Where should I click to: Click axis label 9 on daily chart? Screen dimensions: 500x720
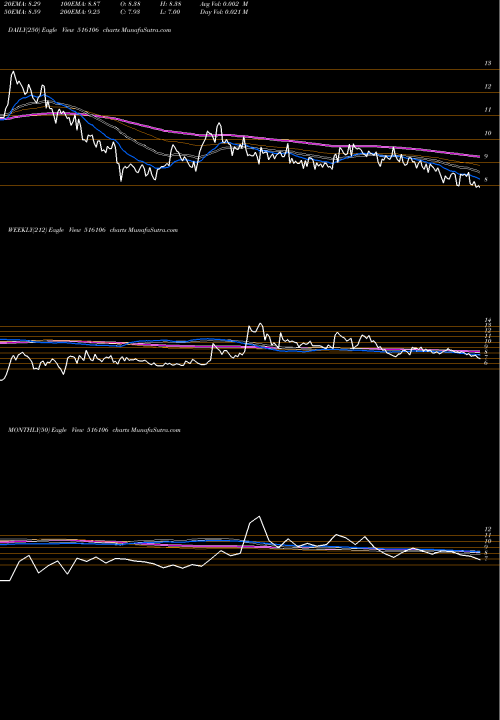pyautogui.click(x=486, y=157)
